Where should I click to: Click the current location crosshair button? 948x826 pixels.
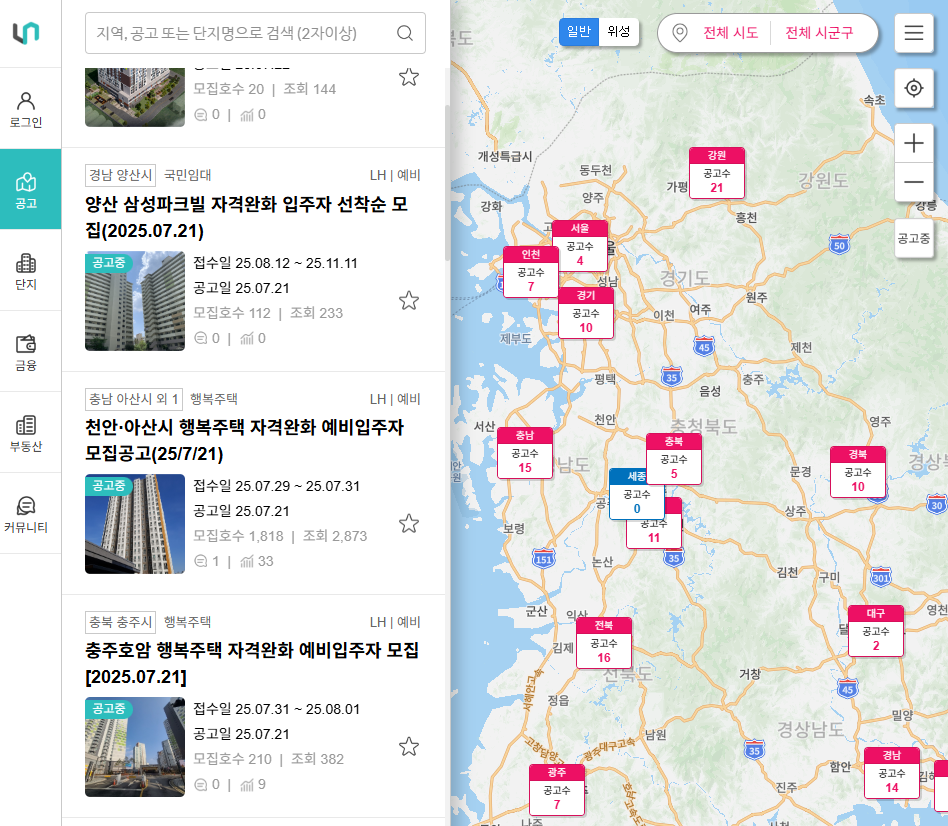coord(913,89)
